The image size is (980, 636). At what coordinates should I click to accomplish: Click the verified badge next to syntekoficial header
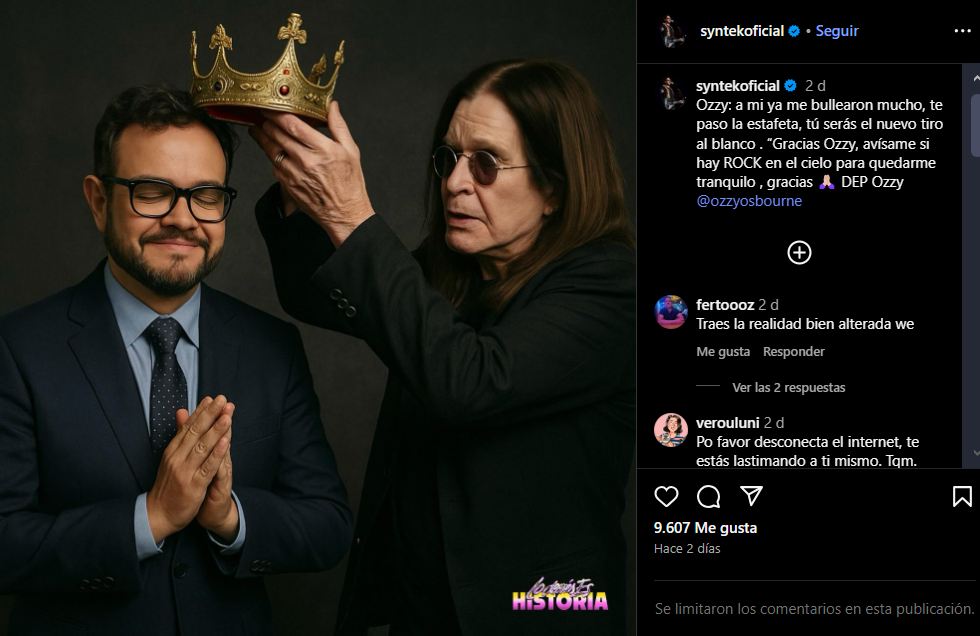[794, 31]
